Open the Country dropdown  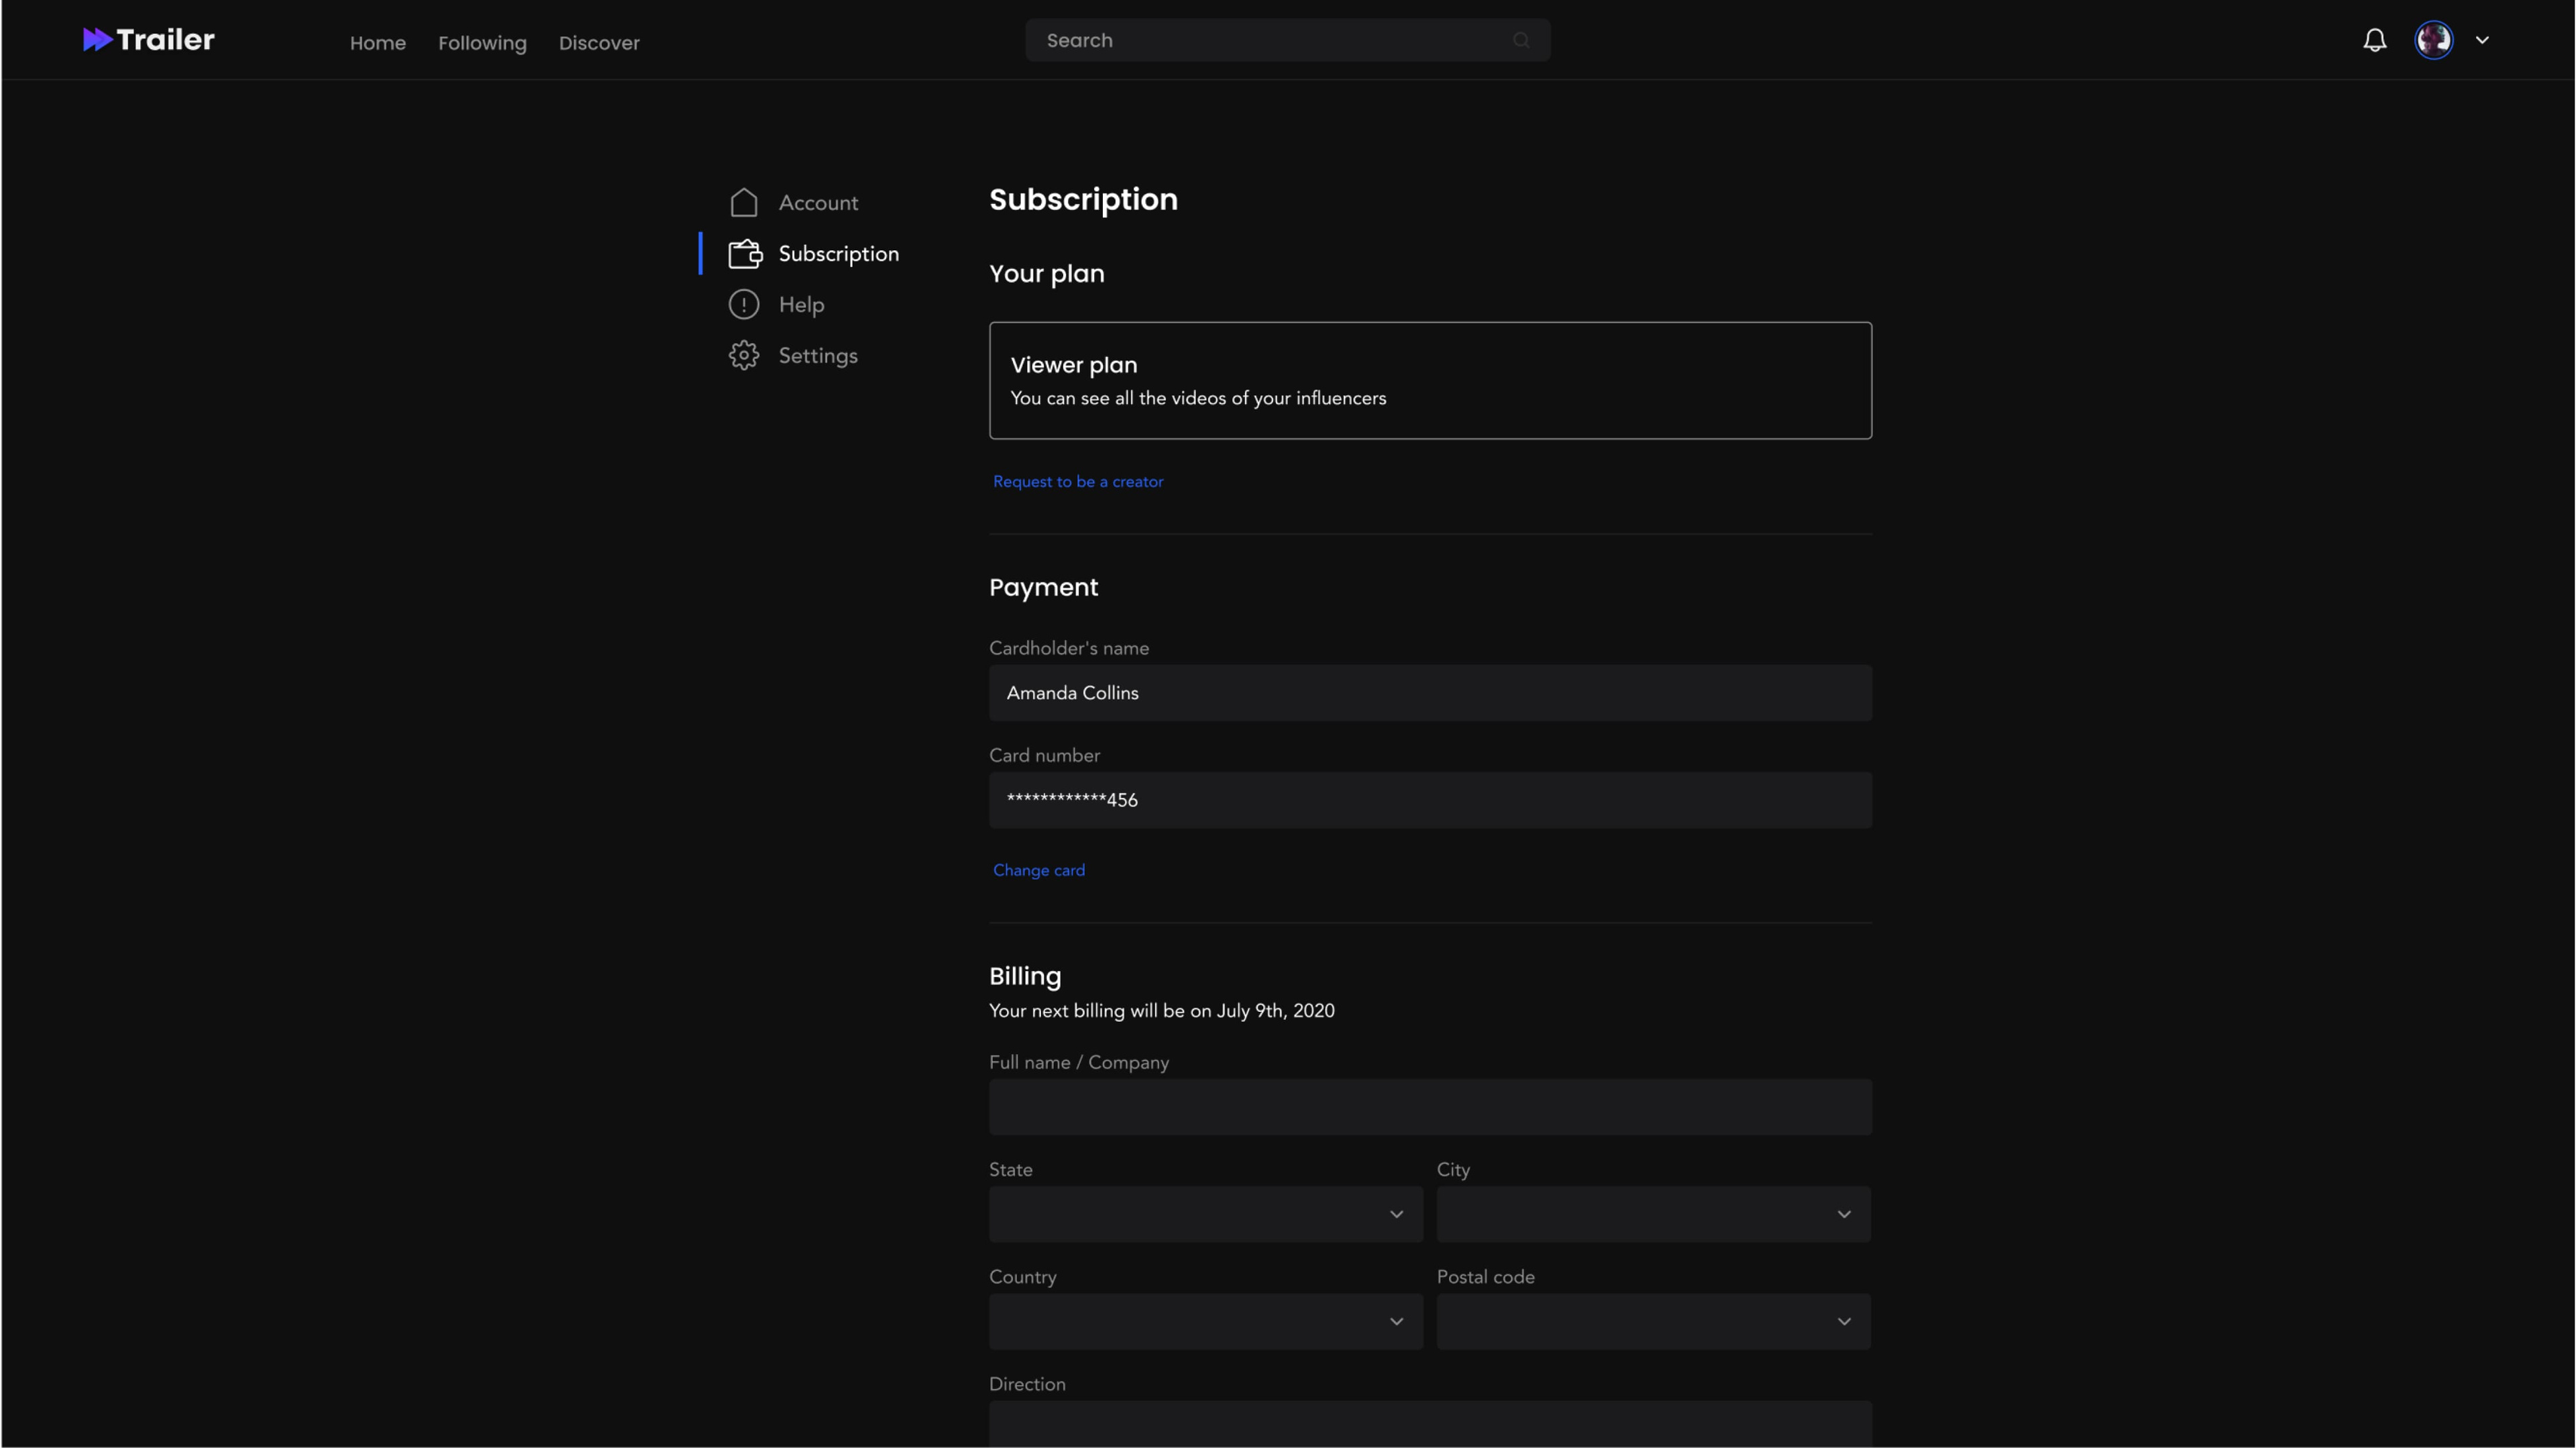click(1205, 1321)
